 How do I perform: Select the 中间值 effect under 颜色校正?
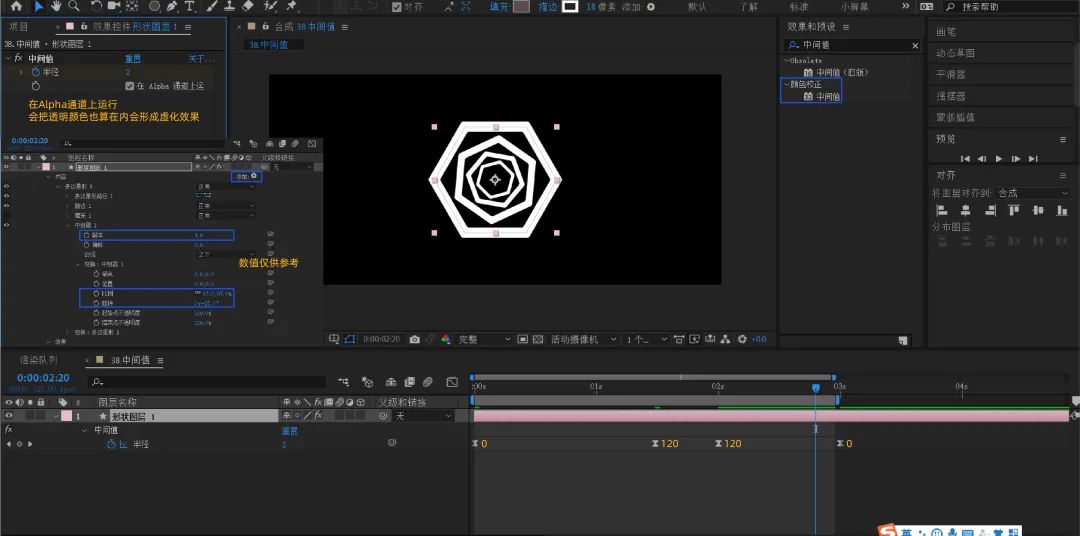pos(828,96)
